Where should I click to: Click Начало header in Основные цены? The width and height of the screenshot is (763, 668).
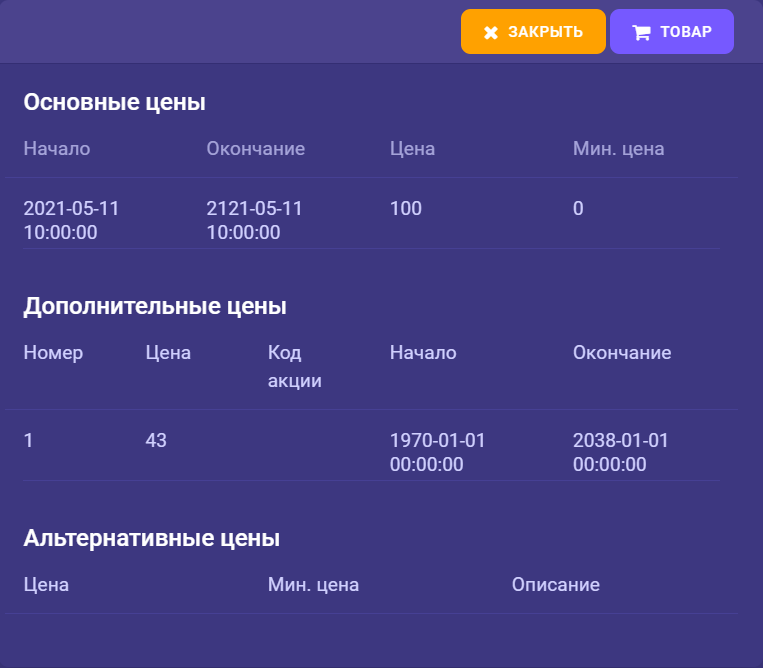click(x=57, y=149)
